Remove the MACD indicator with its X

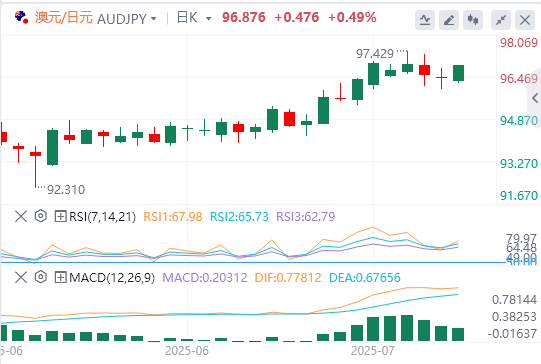pyautogui.click(x=21, y=277)
